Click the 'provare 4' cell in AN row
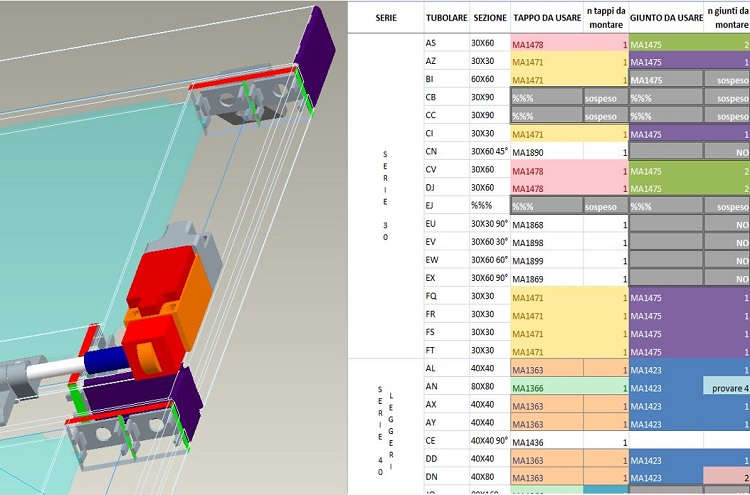The width and height of the screenshot is (750, 495). 727,386
